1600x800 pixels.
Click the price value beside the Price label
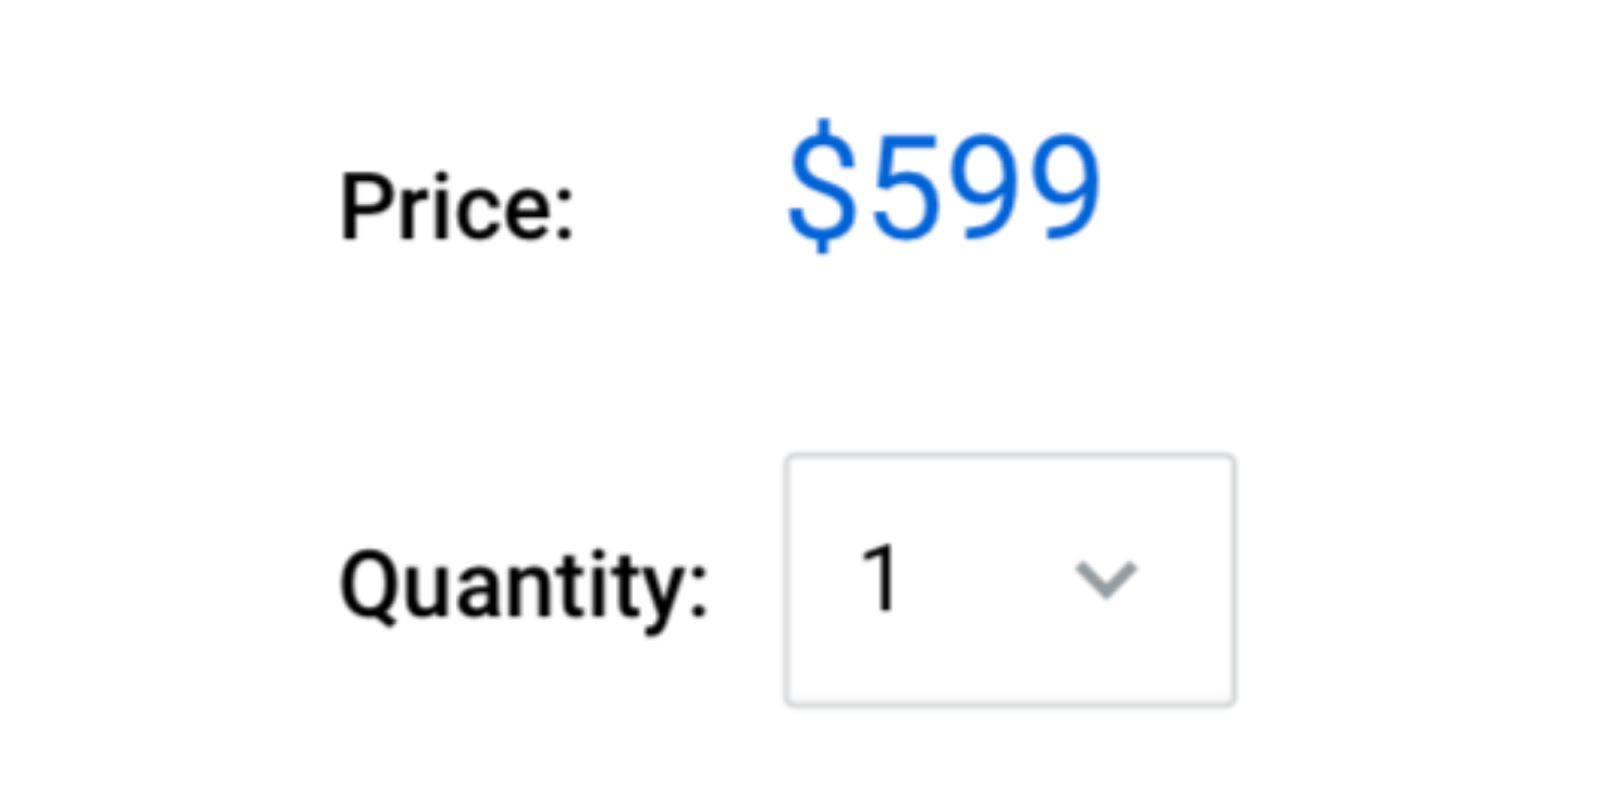pyautogui.click(x=944, y=188)
